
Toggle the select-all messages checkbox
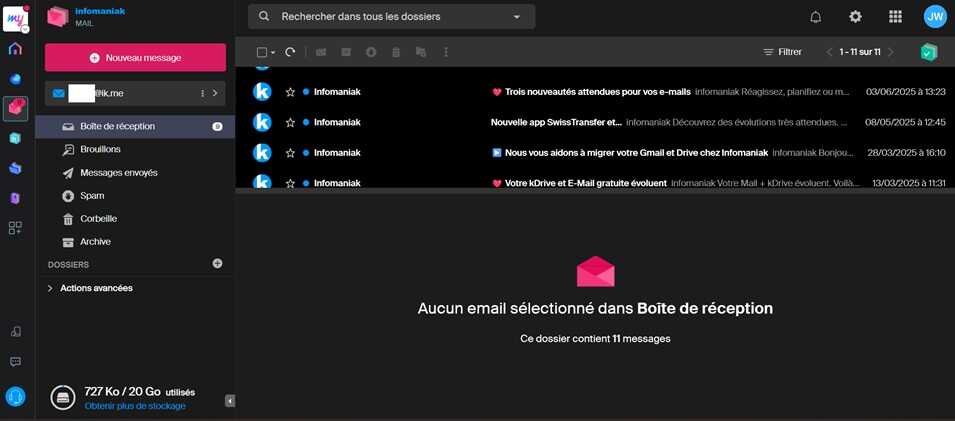(x=262, y=52)
